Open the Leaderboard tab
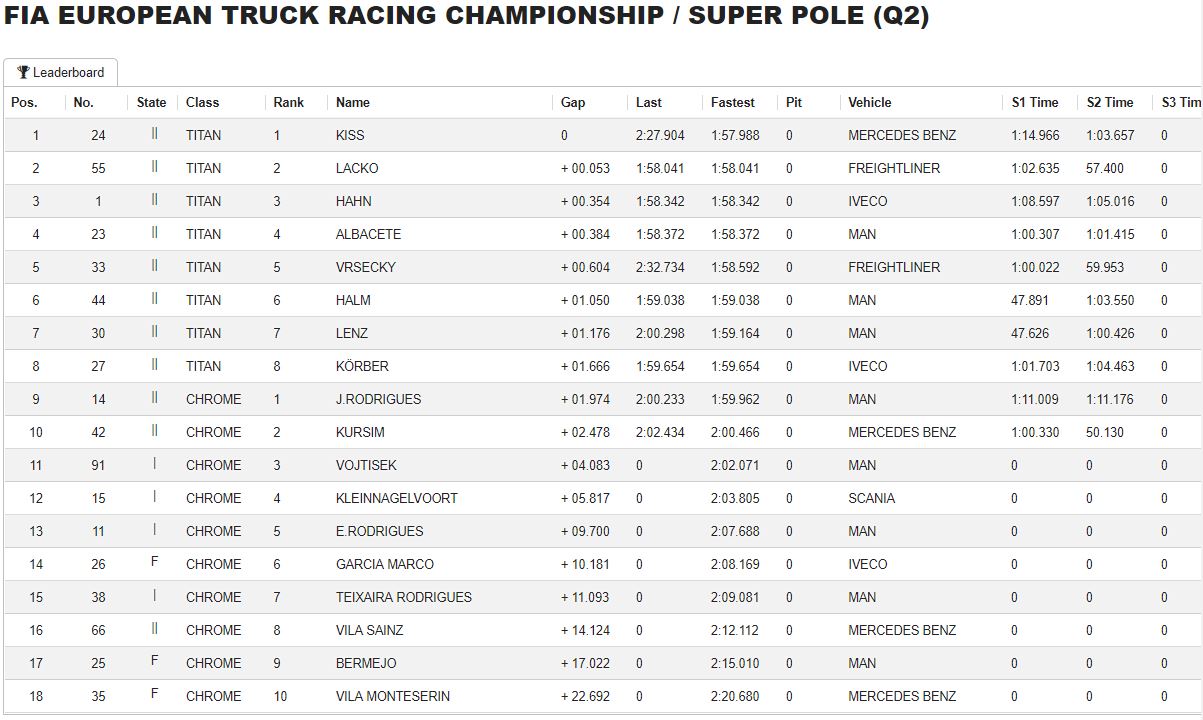This screenshot has height=720, width=1203. [x=61, y=73]
